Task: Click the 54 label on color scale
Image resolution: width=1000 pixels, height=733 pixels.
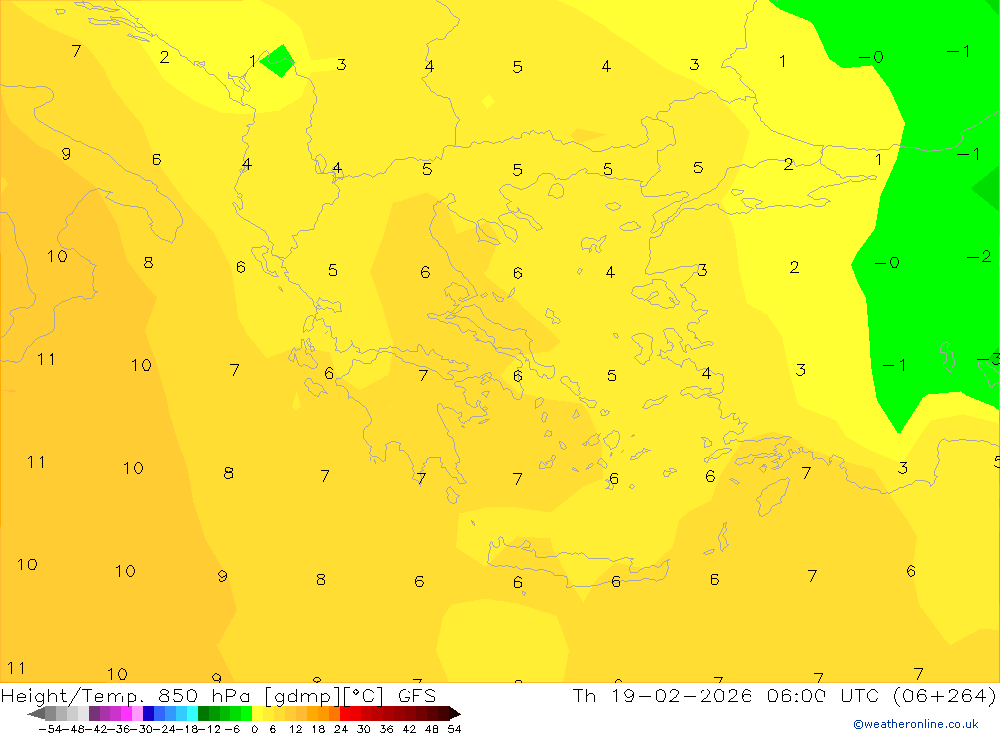Action: 454,729
